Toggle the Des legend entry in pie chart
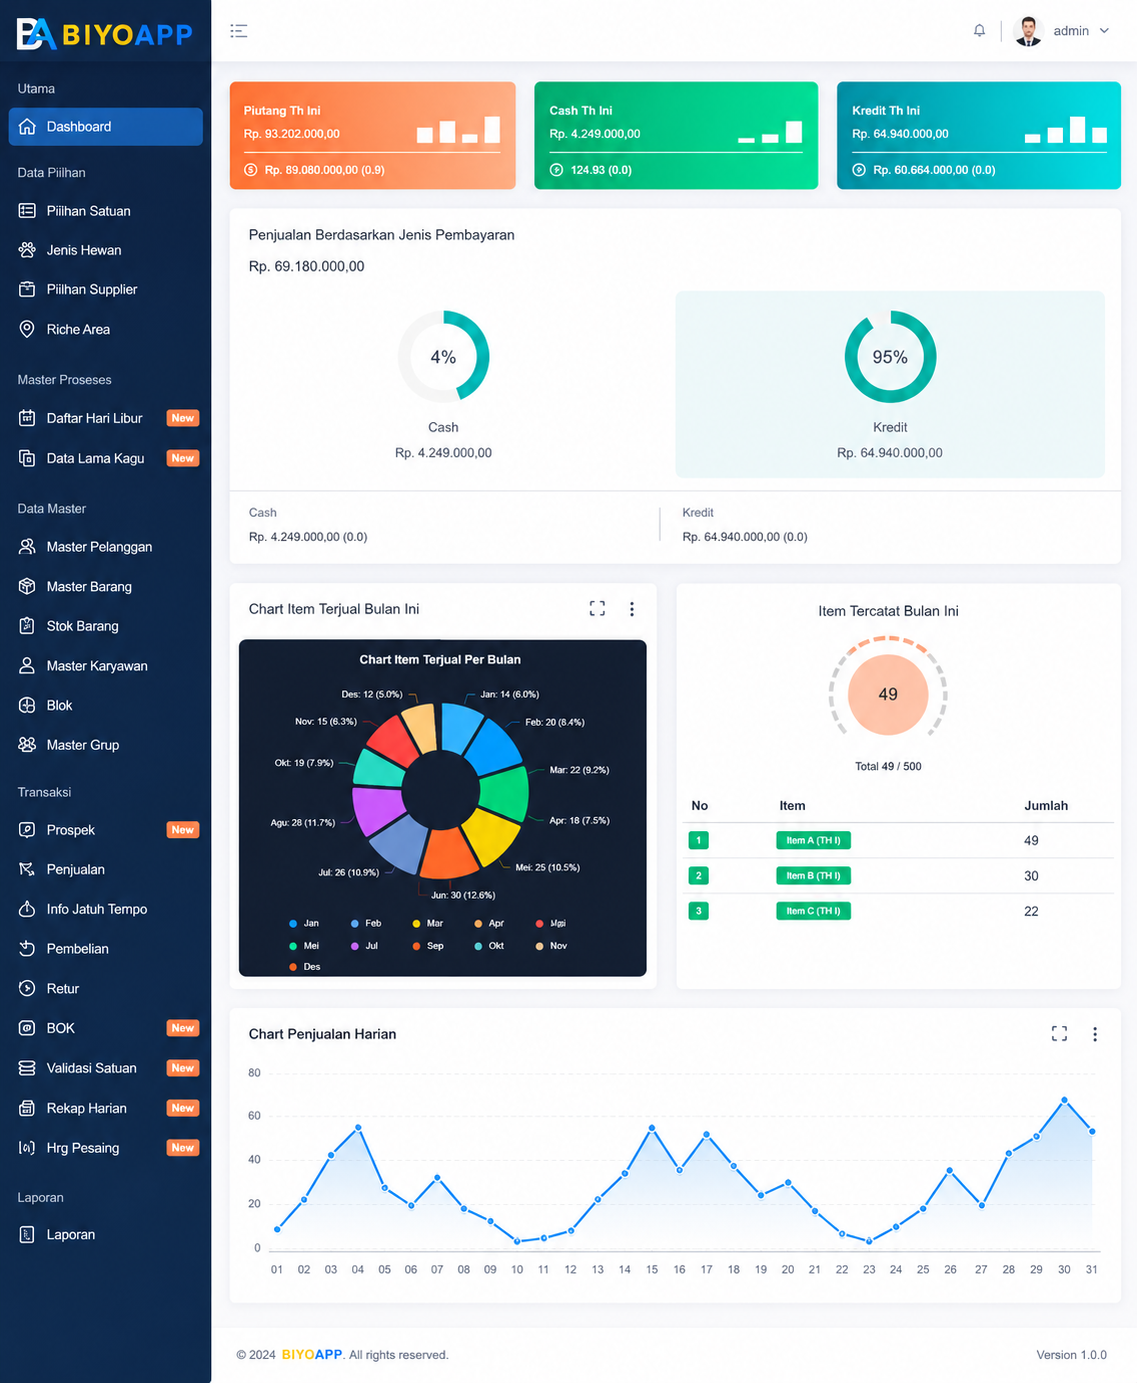This screenshot has width=1137, height=1383. tap(305, 967)
